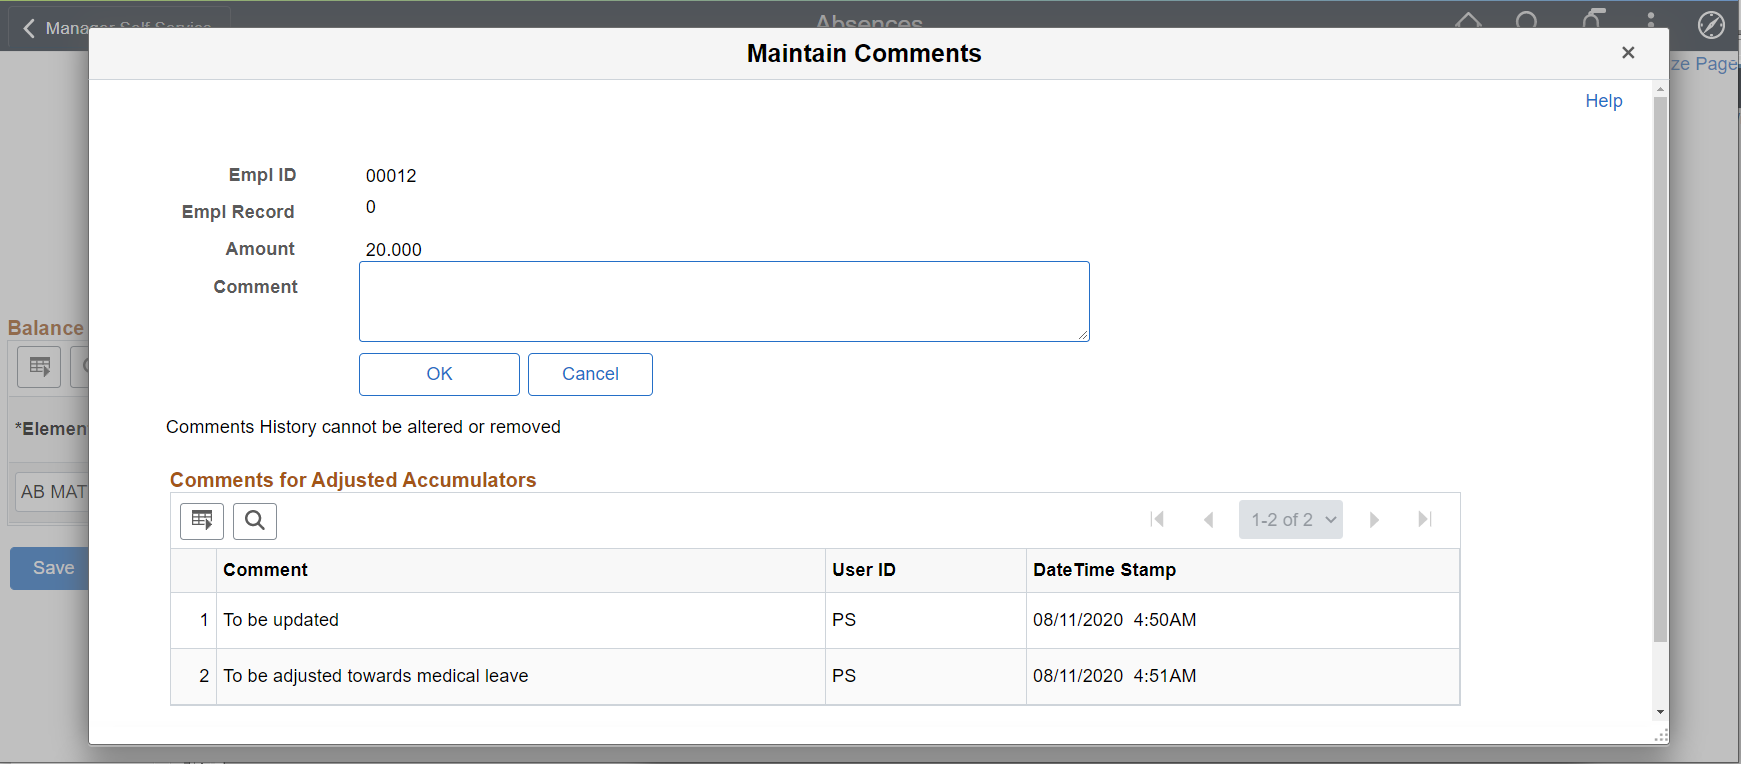
Task: Click 'Comments History cannot be altered' note
Action: pyautogui.click(x=363, y=427)
